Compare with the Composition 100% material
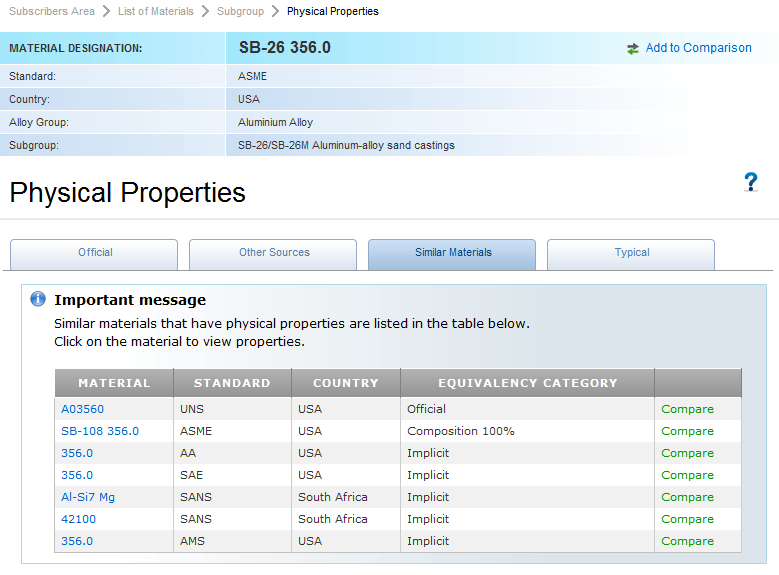 tap(687, 431)
